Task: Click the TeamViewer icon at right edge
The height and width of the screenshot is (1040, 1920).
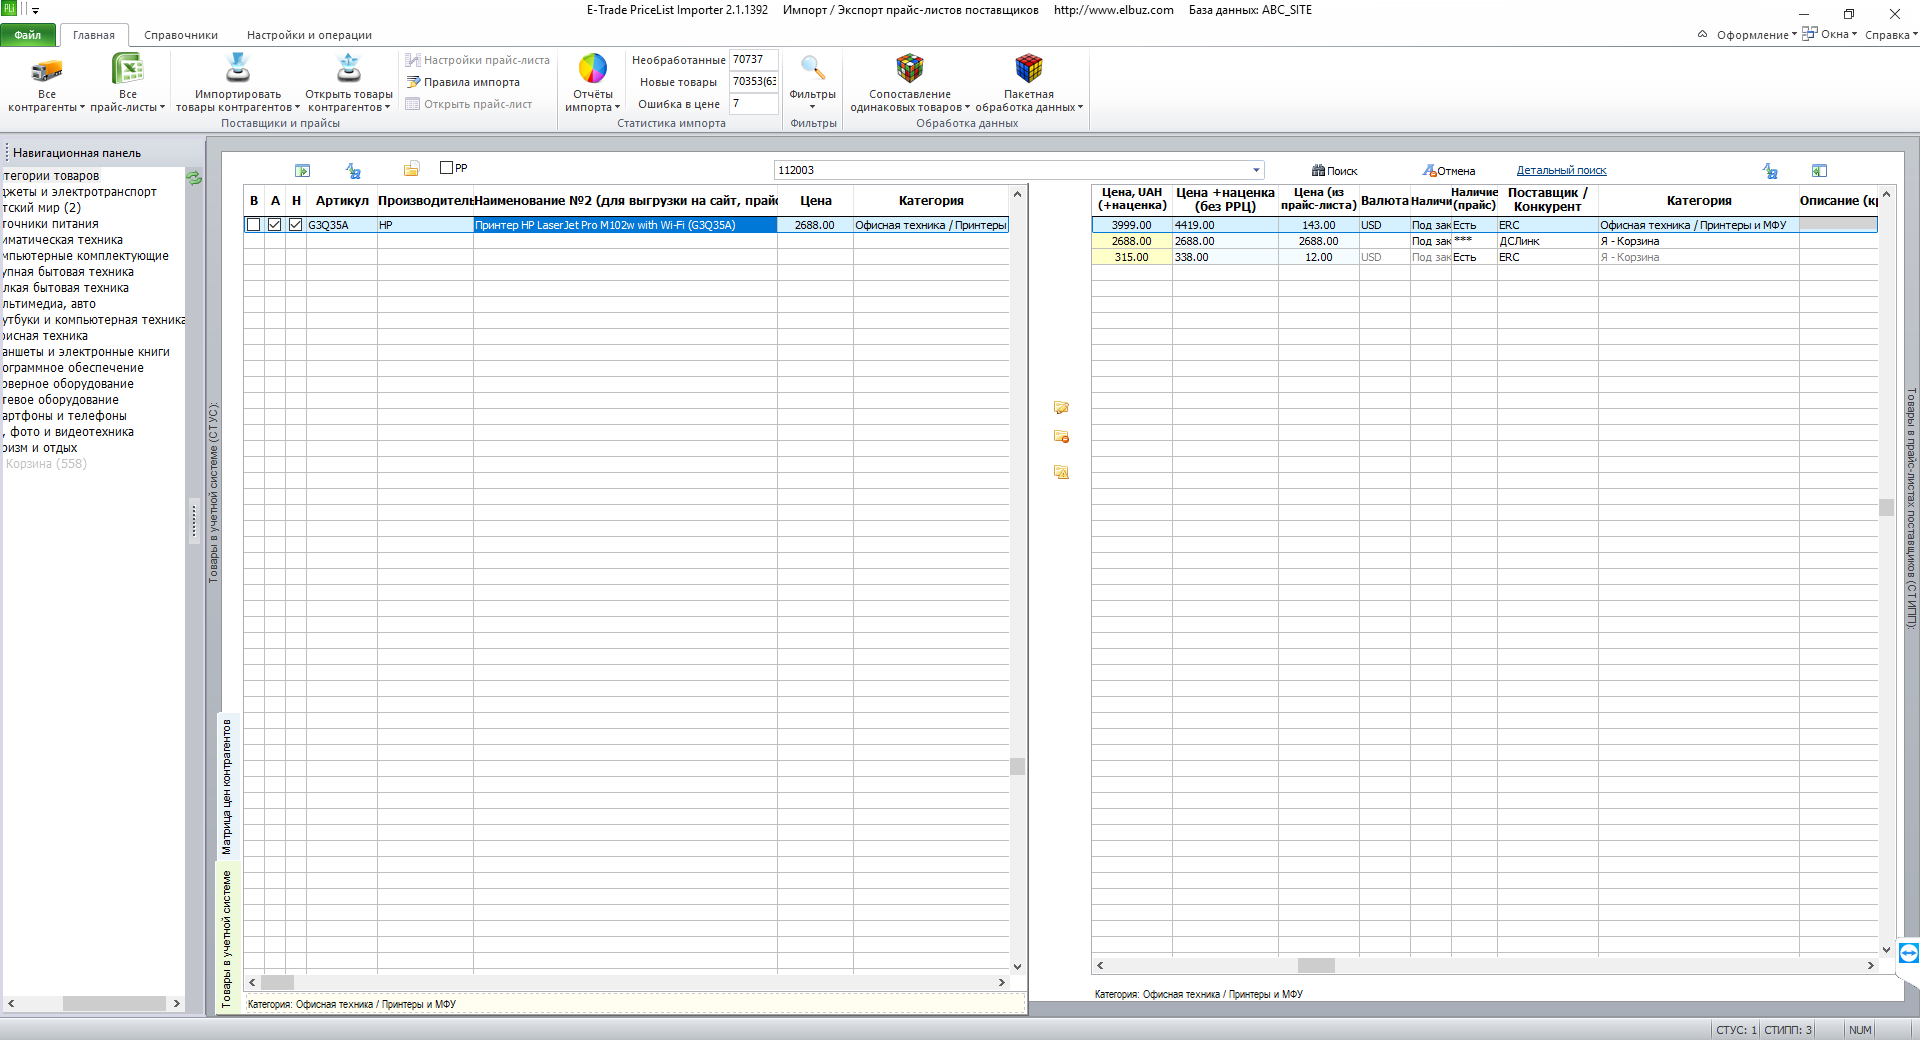Action: [1908, 953]
